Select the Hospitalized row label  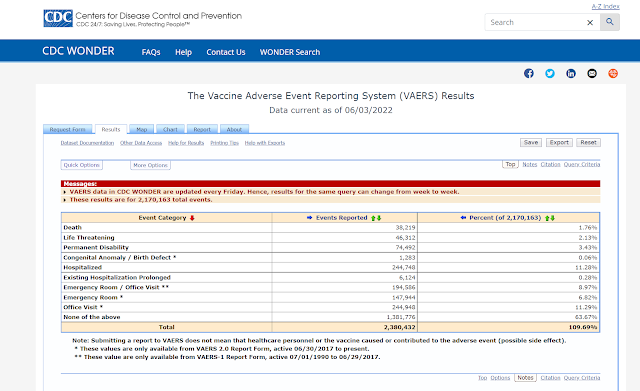(82, 267)
